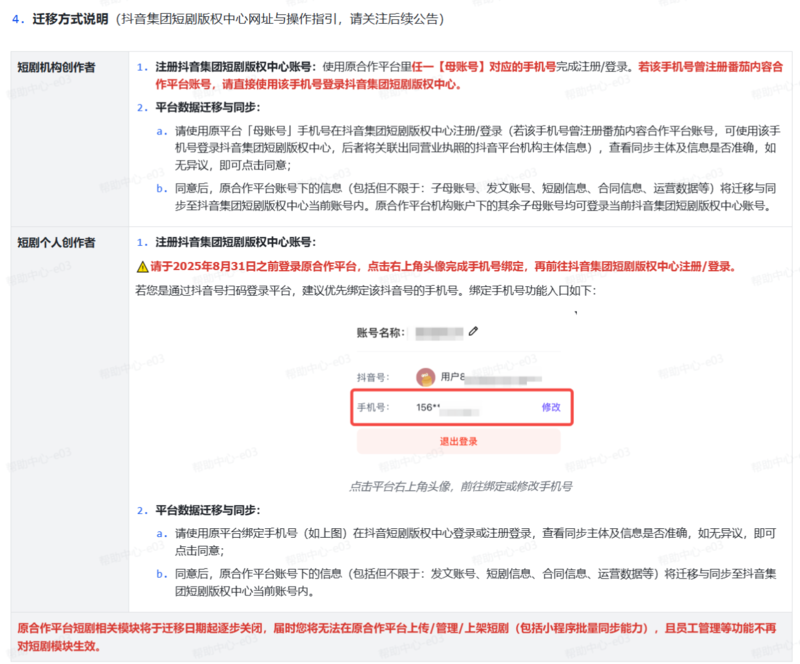This screenshot has height=664, width=800.
Task: Click the 注册抖音集团短剧版权中心账号 heading under 个人创作者
Action: tap(235, 243)
